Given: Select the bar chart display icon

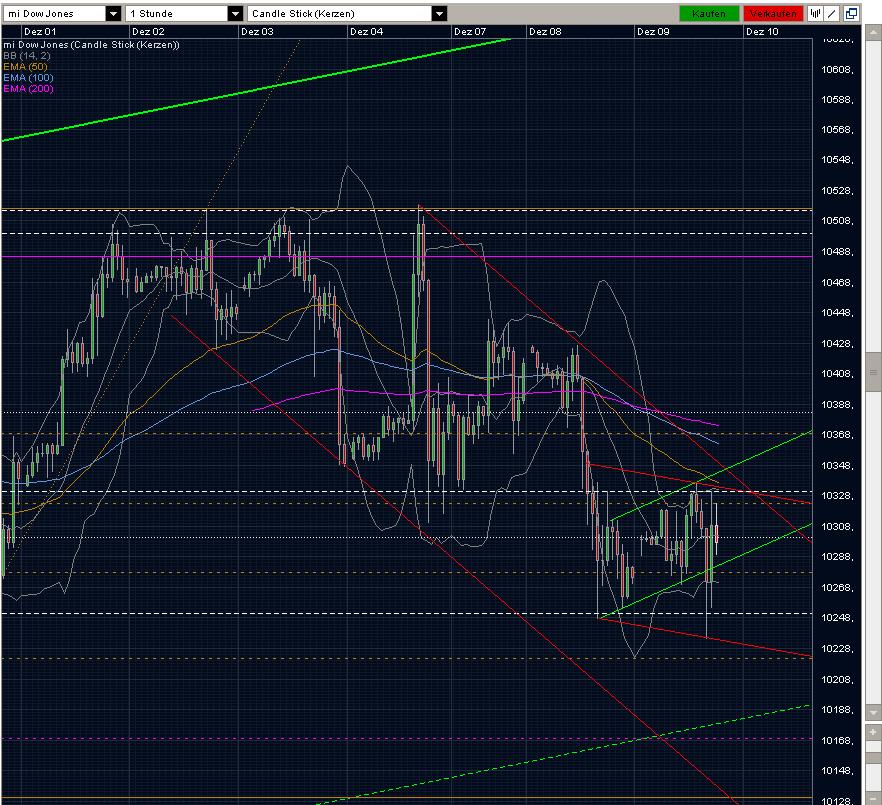Looking at the screenshot, I should coord(815,13).
